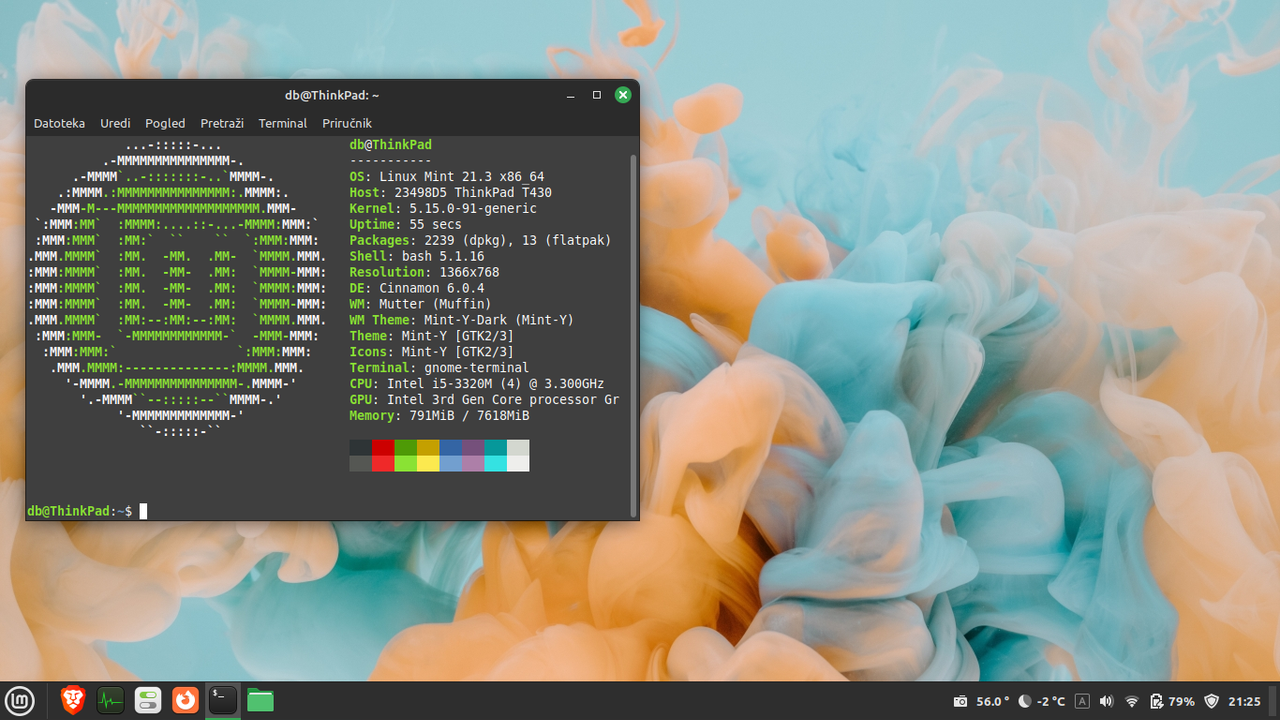Click the 'Icons: Mint-Y [GTK2/3]' line
The width and height of the screenshot is (1280, 720).
[x=432, y=353]
